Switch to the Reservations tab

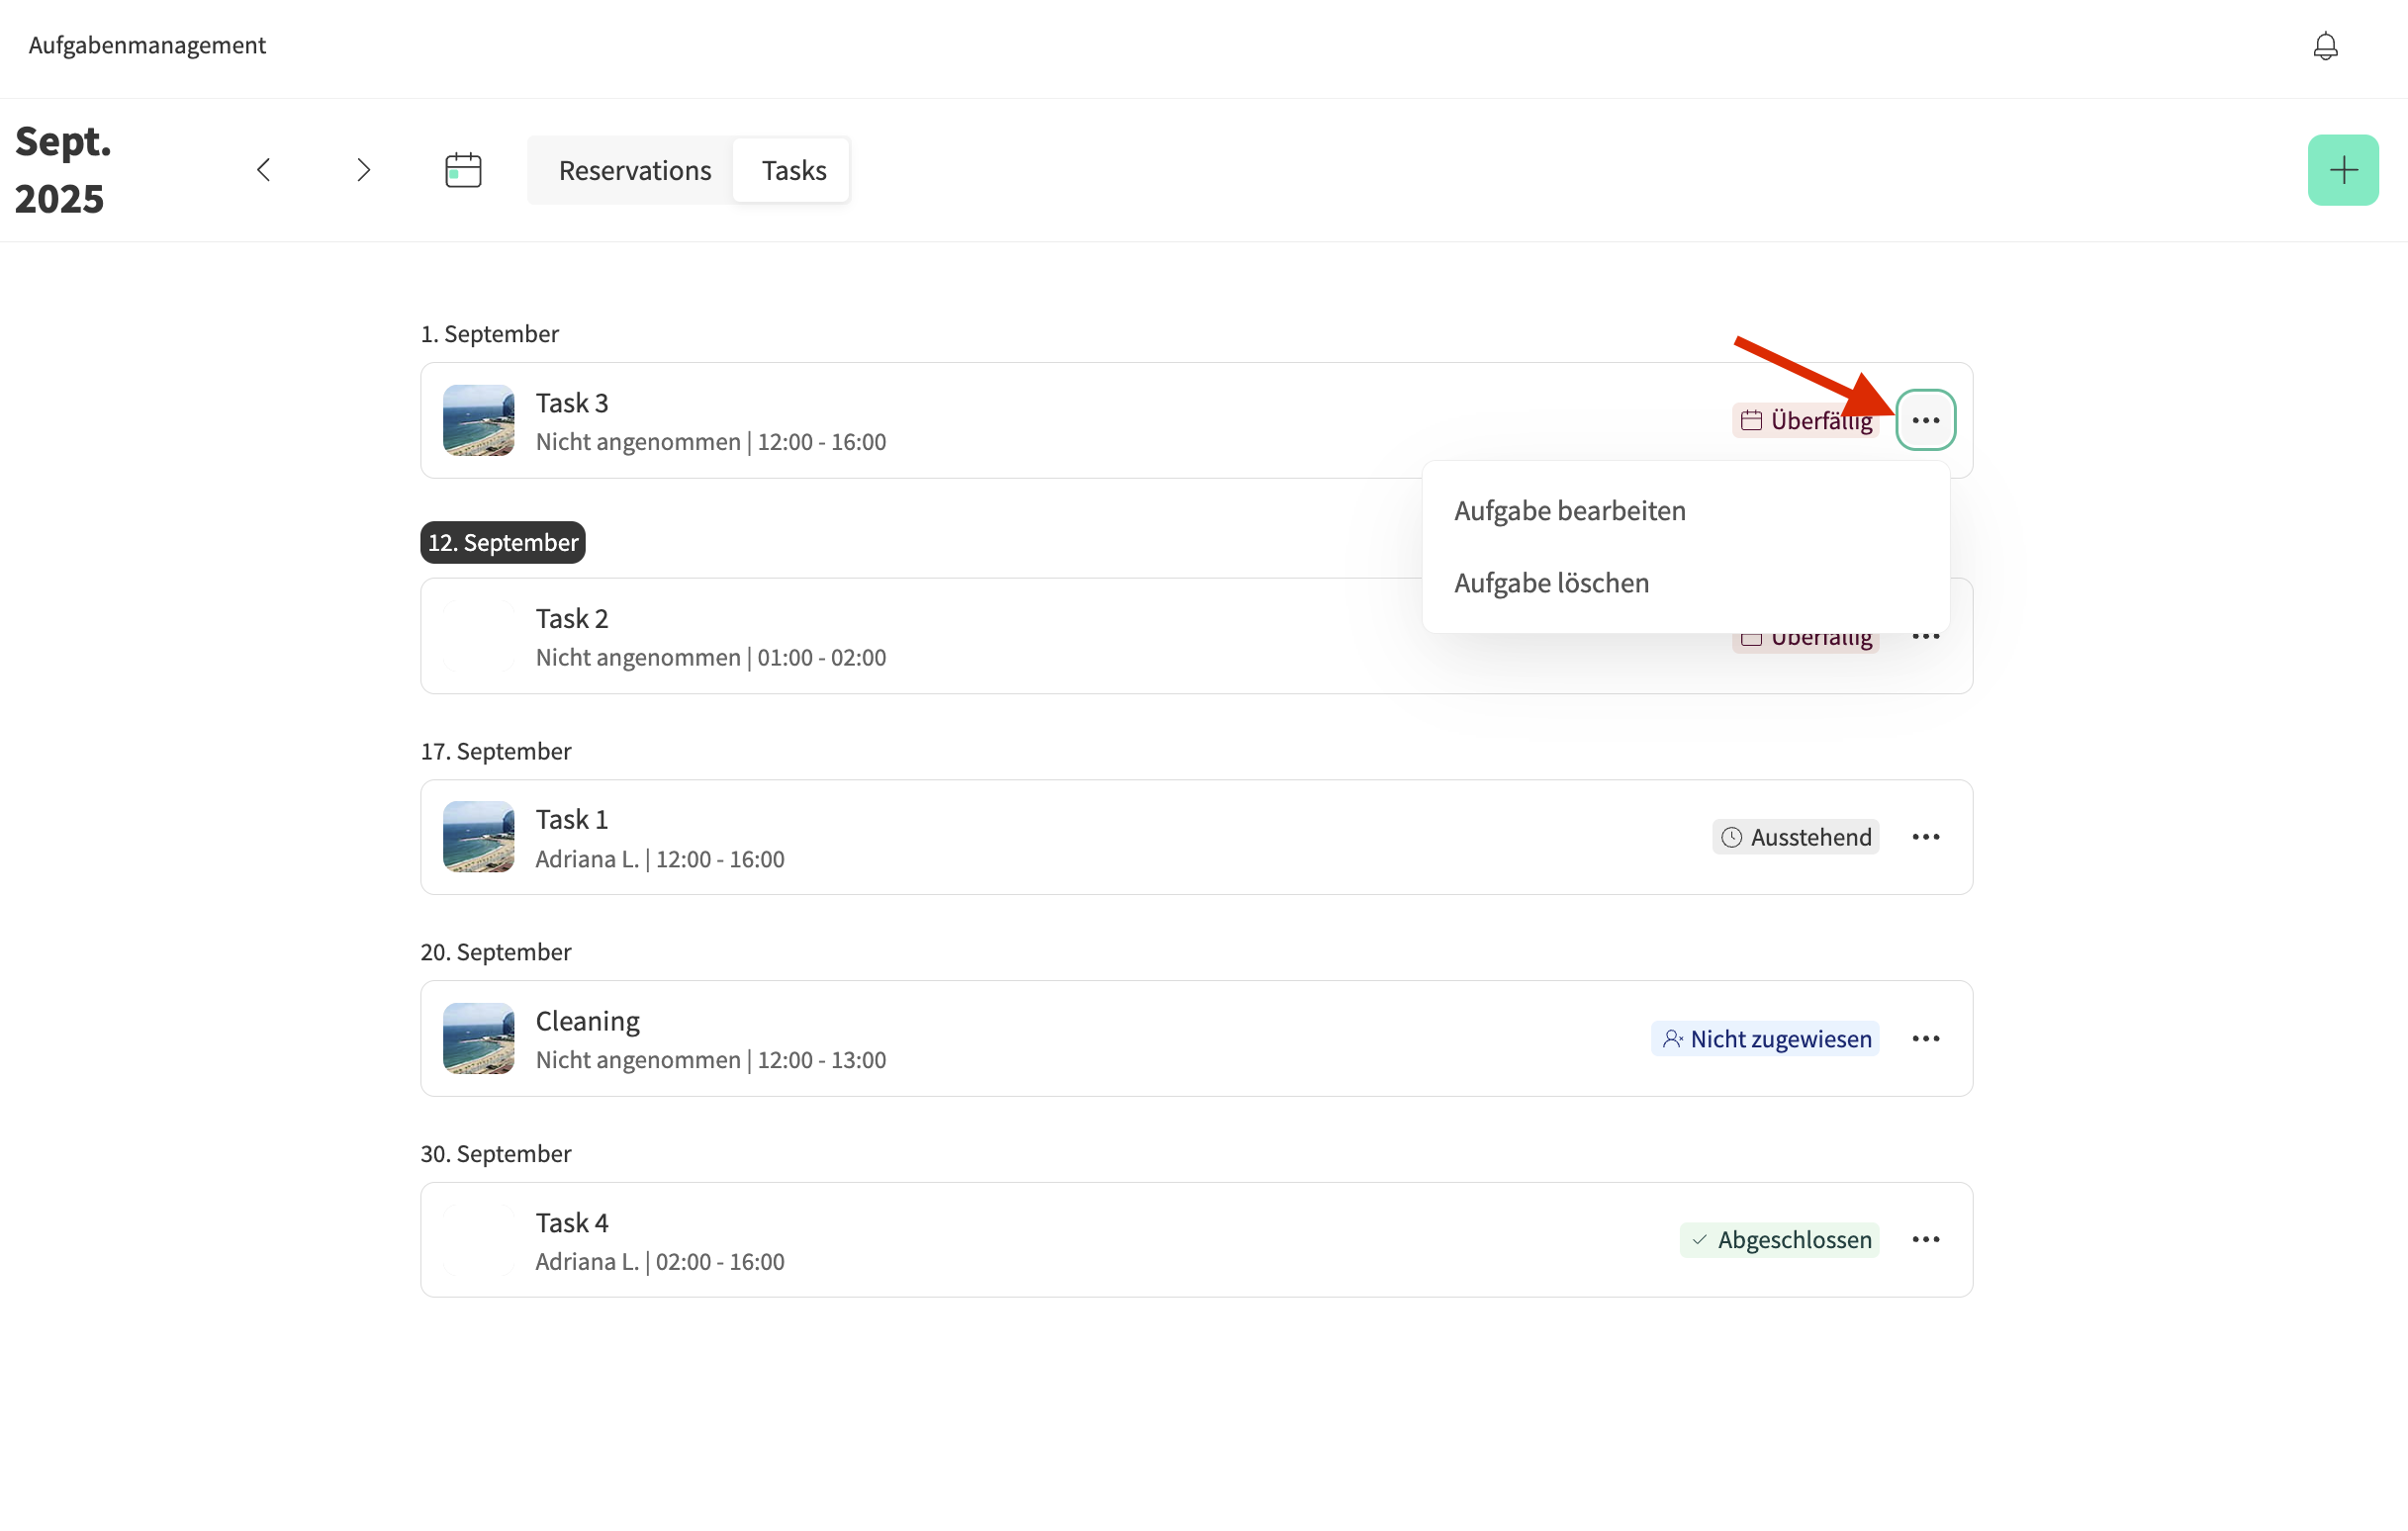634,171
